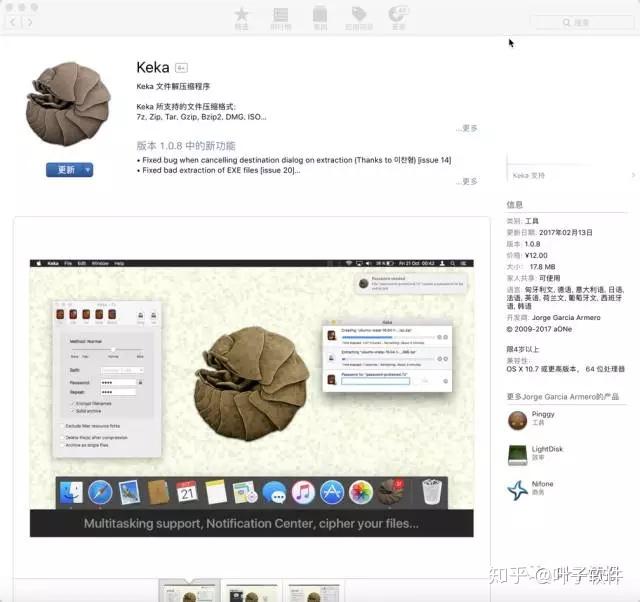Click App Store icon in previewed Dock
This screenshot has height=602, width=640.
coord(332,492)
